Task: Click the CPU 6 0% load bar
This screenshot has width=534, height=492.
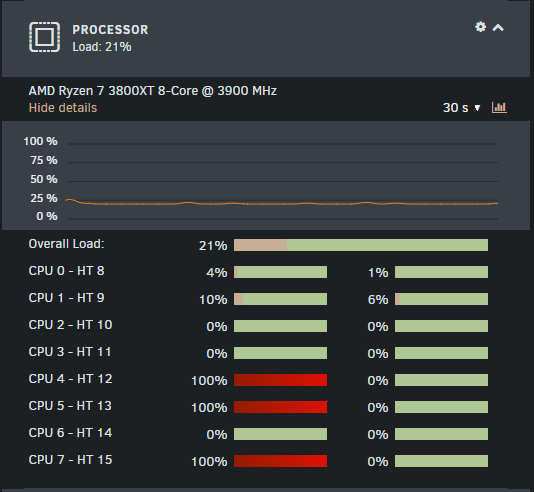Action: tap(280, 434)
